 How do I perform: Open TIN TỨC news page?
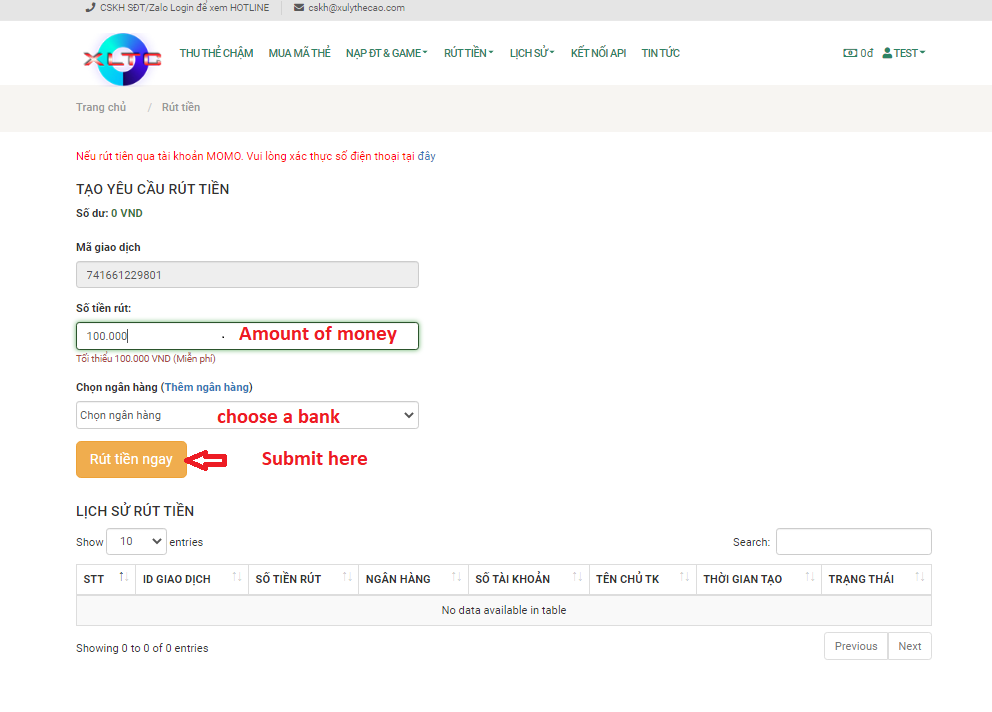660,53
